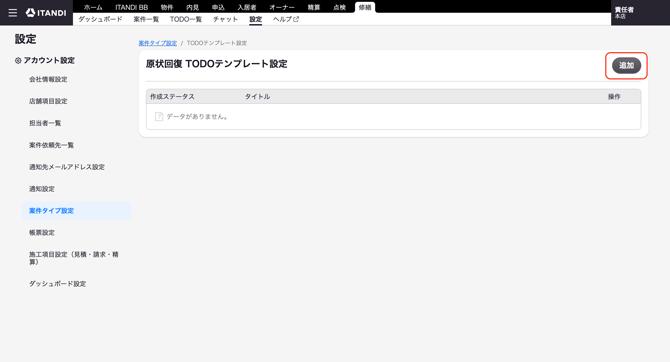This screenshot has width=670, height=362.
Task: Click the アカウント設定 section label
Action: pyautogui.click(x=49, y=61)
